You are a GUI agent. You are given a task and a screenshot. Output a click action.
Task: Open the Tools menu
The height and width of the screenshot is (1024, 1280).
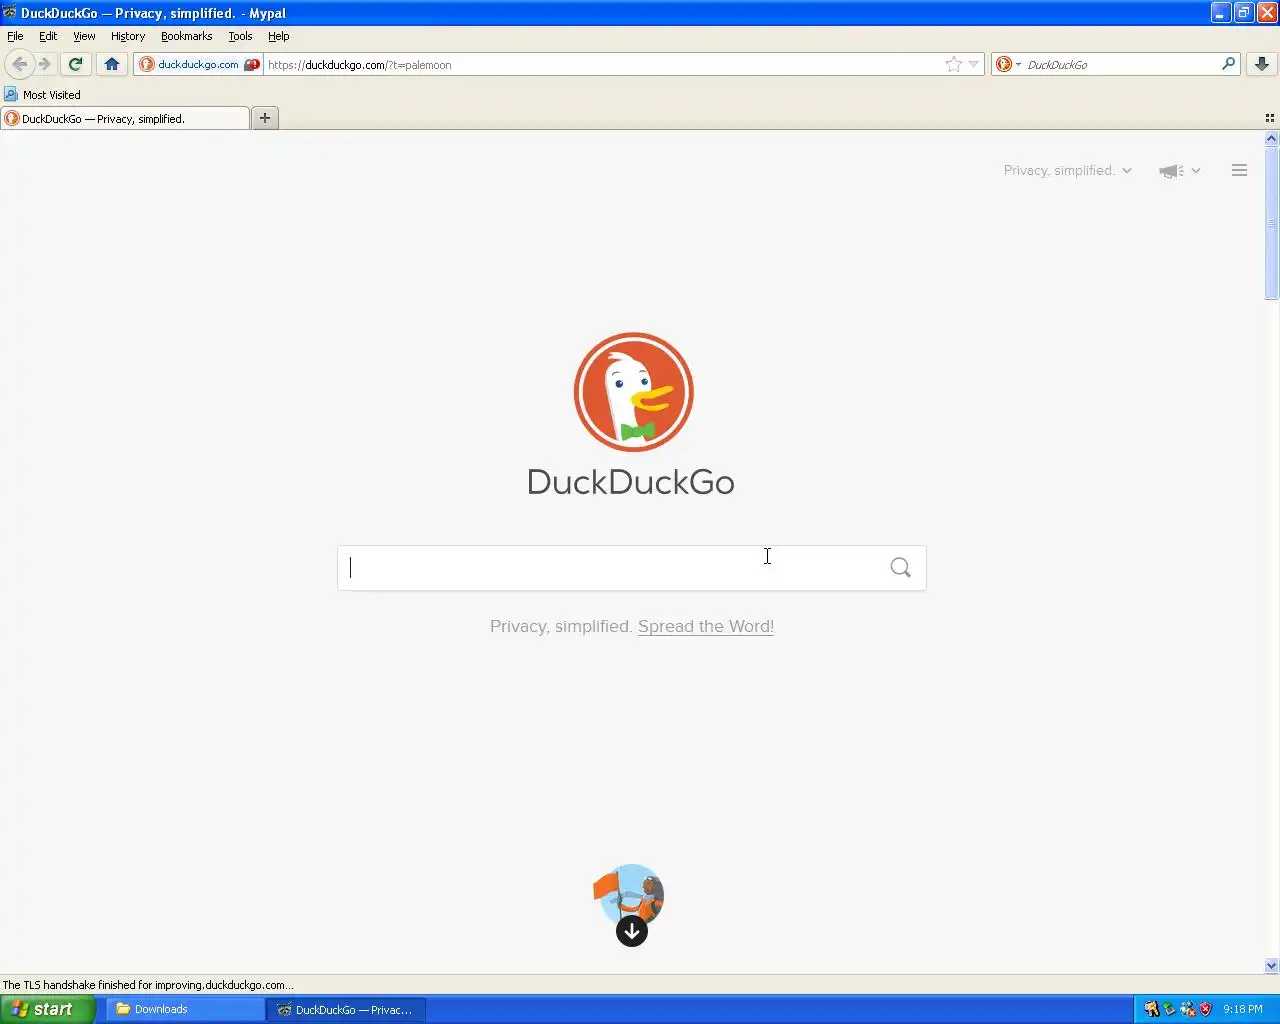240,36
